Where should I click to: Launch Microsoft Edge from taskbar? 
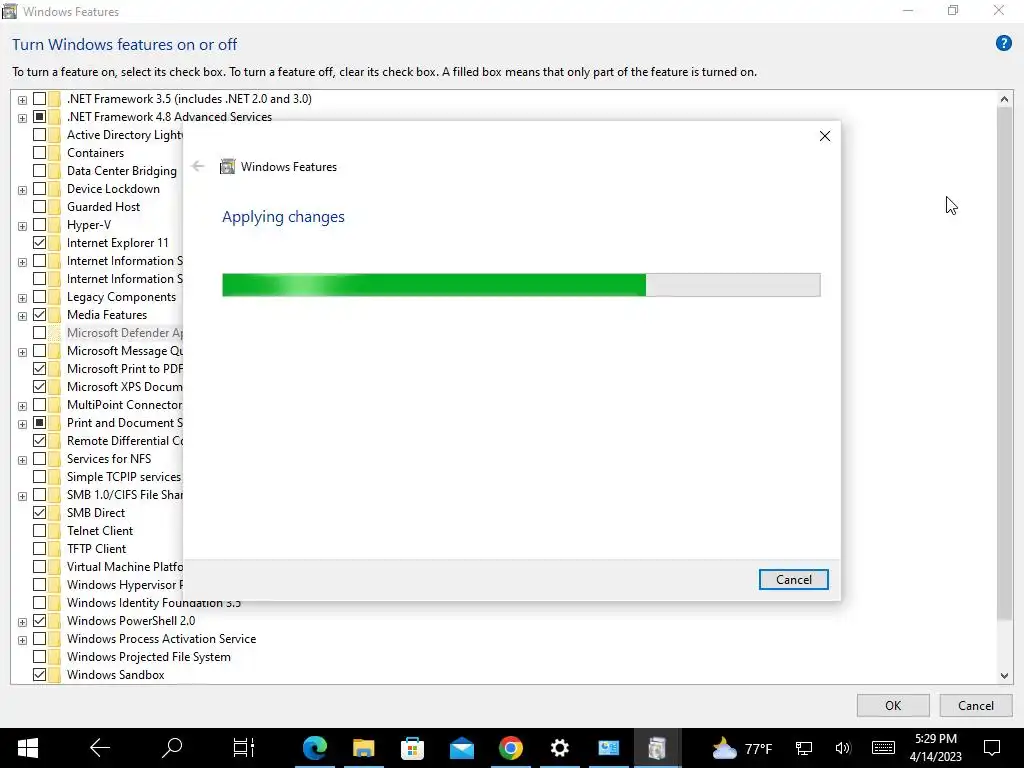(315, 748)
